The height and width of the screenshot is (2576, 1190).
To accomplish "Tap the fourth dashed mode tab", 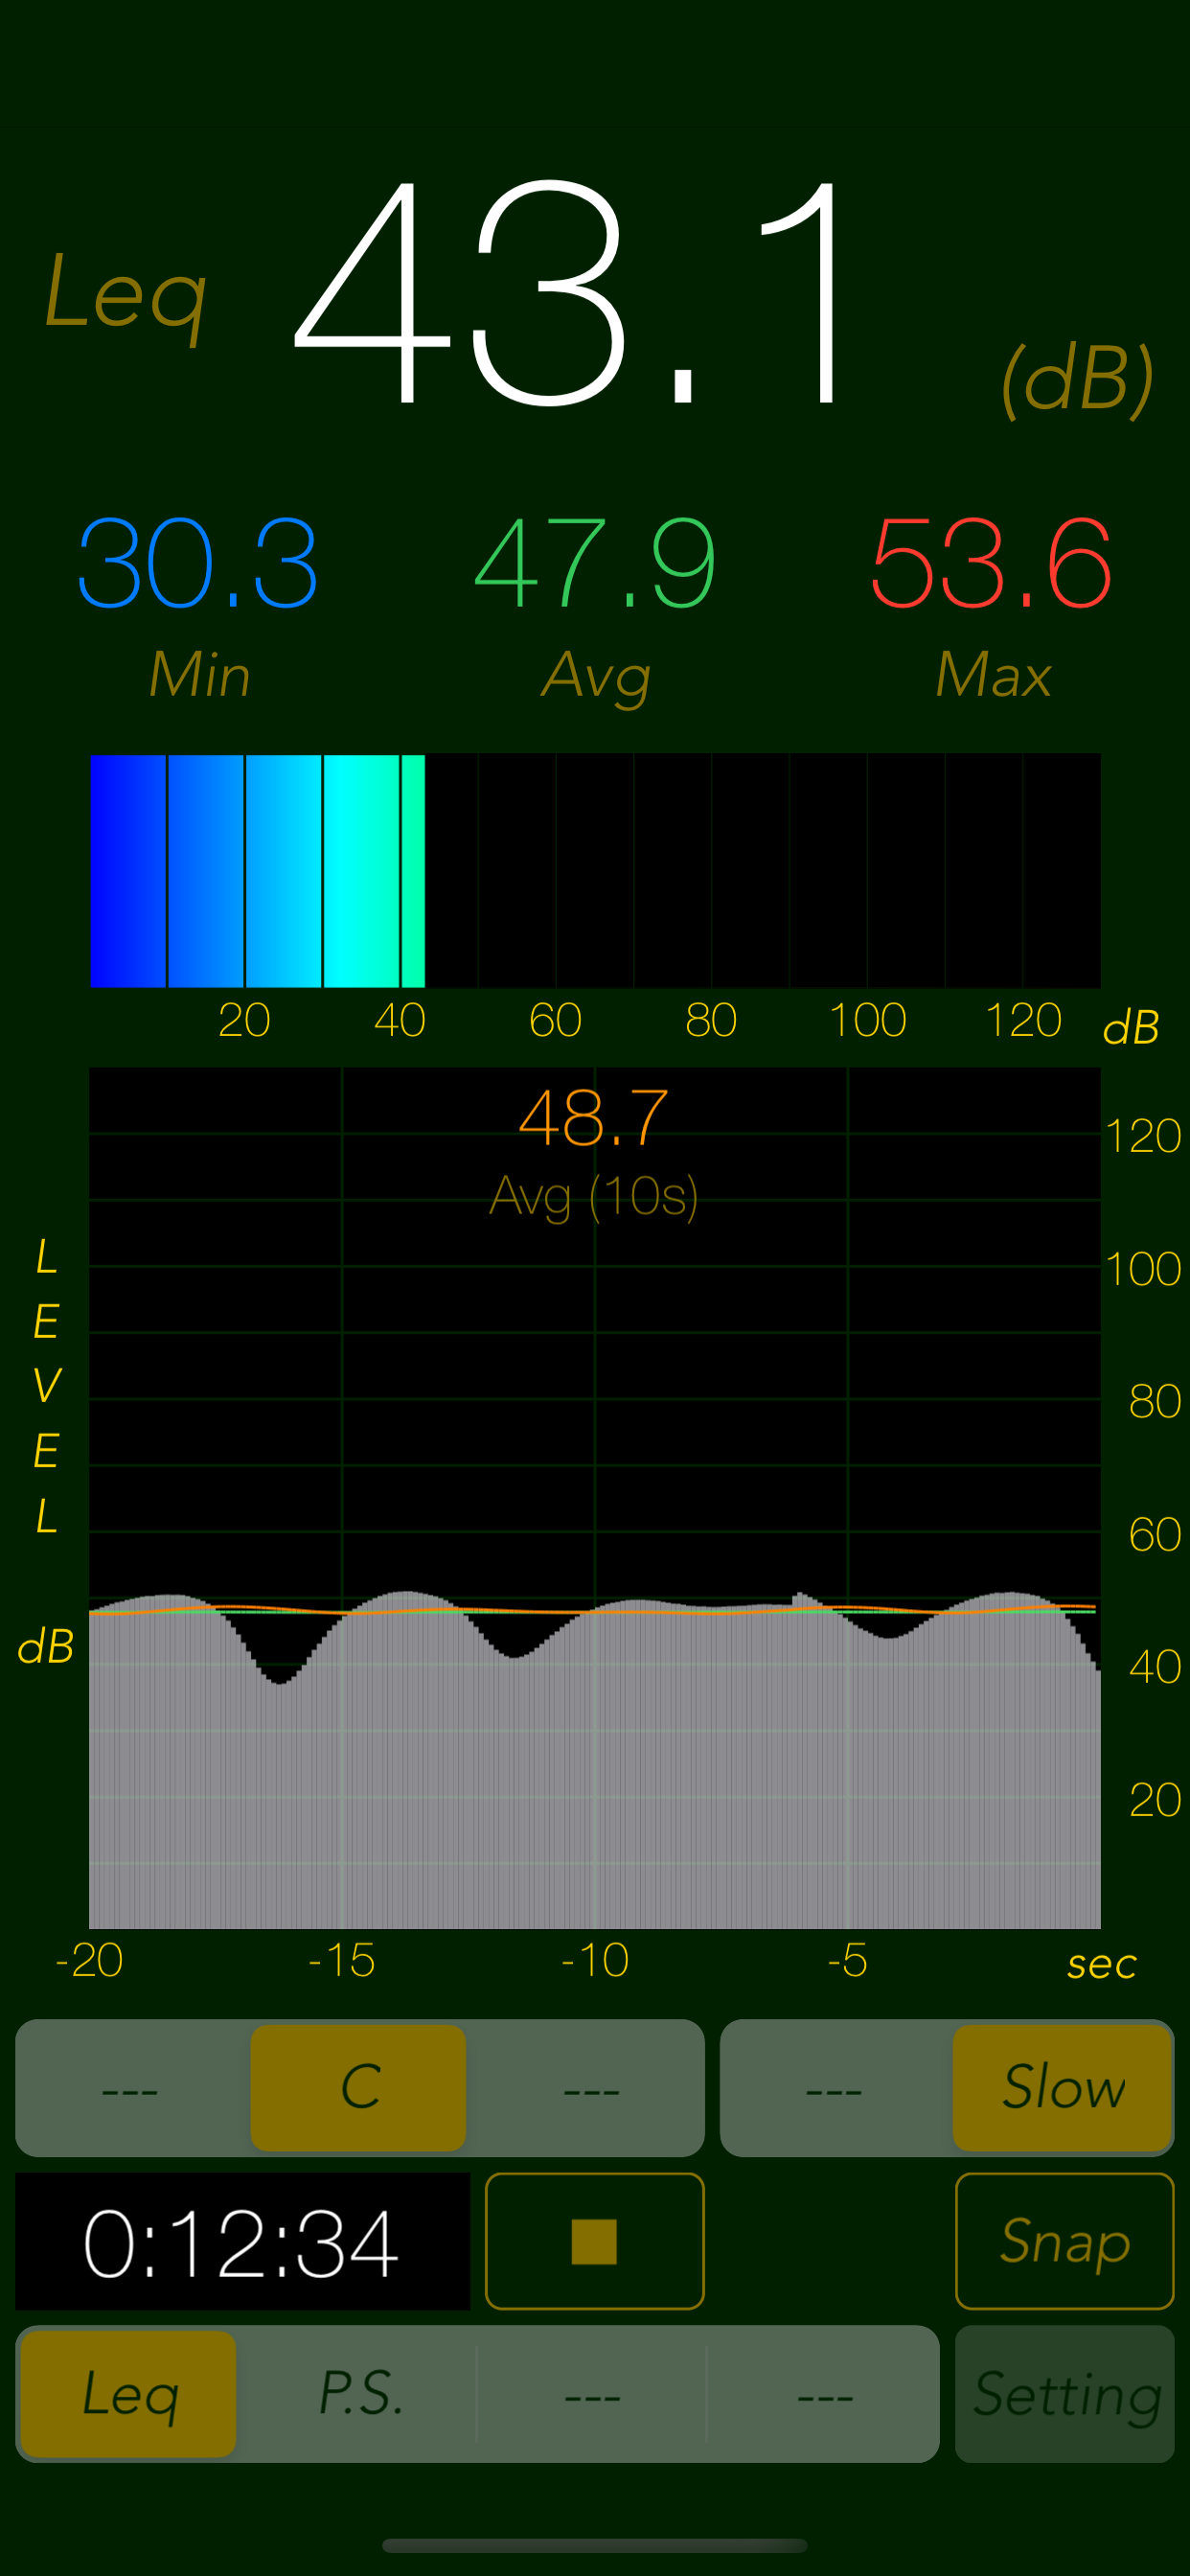I will pyautogui.click(x=824, y=2394).
